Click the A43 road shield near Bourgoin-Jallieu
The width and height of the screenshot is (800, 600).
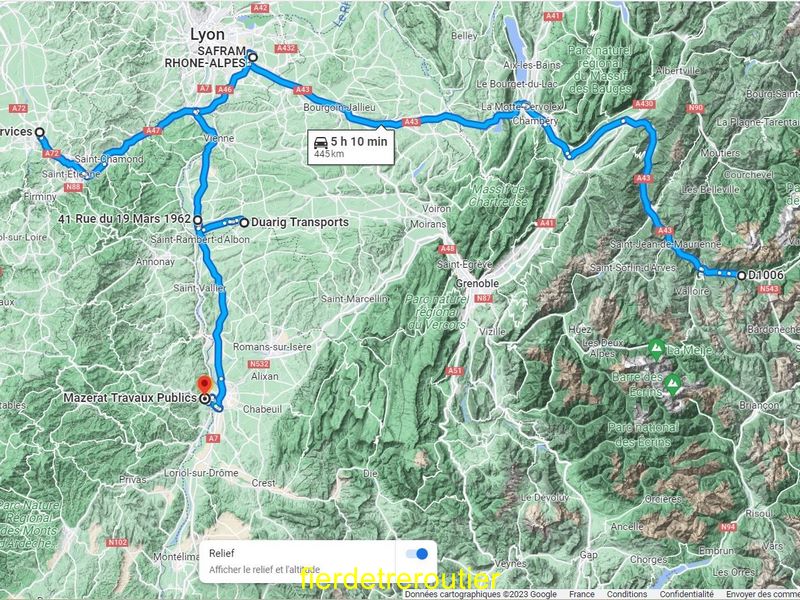pyautogui.click(x=303, y=90)
